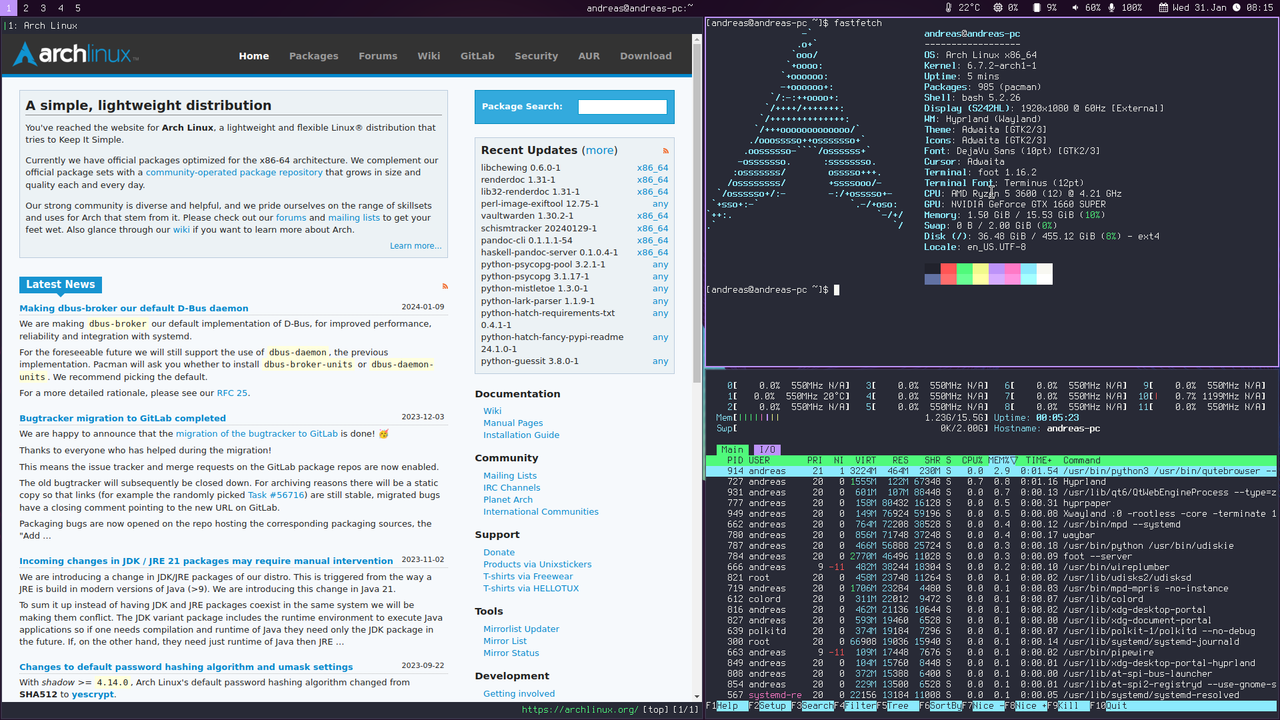This screenshot has width=1280, height=720.
Task: Open the vaultwarden 1.30.2-1 package
Action: (x=527, y=216)
